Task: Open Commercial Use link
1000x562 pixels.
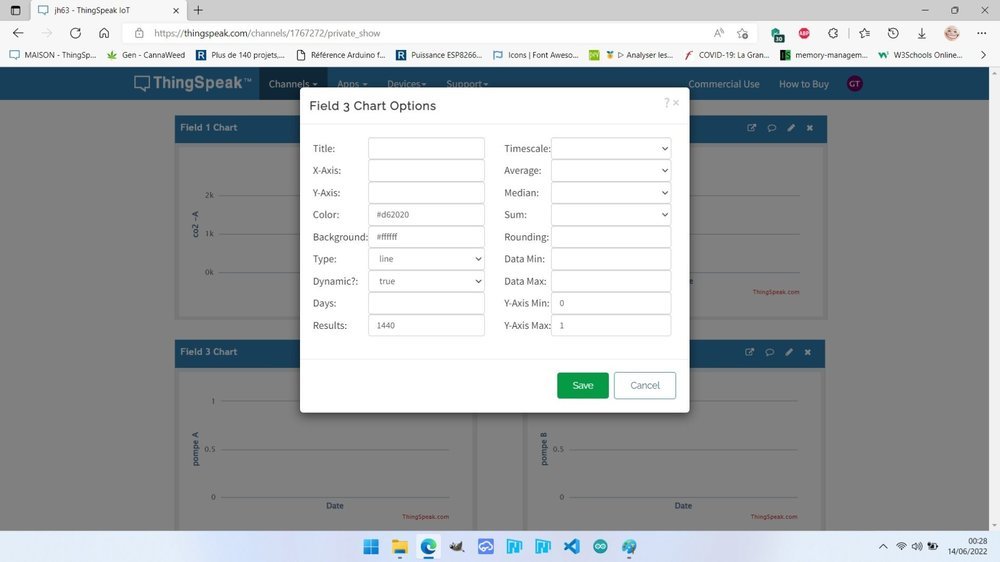Action: tap(724, 84)
